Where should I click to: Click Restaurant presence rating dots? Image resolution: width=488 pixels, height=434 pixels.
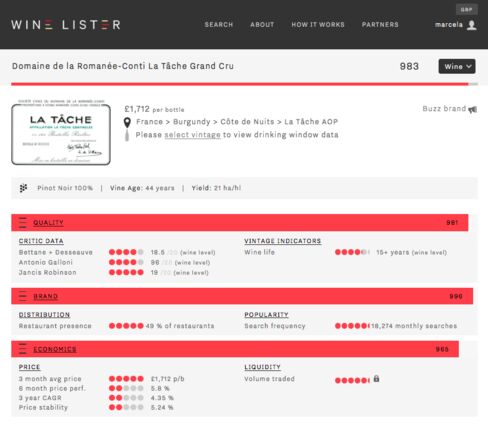tap(126, 326)
